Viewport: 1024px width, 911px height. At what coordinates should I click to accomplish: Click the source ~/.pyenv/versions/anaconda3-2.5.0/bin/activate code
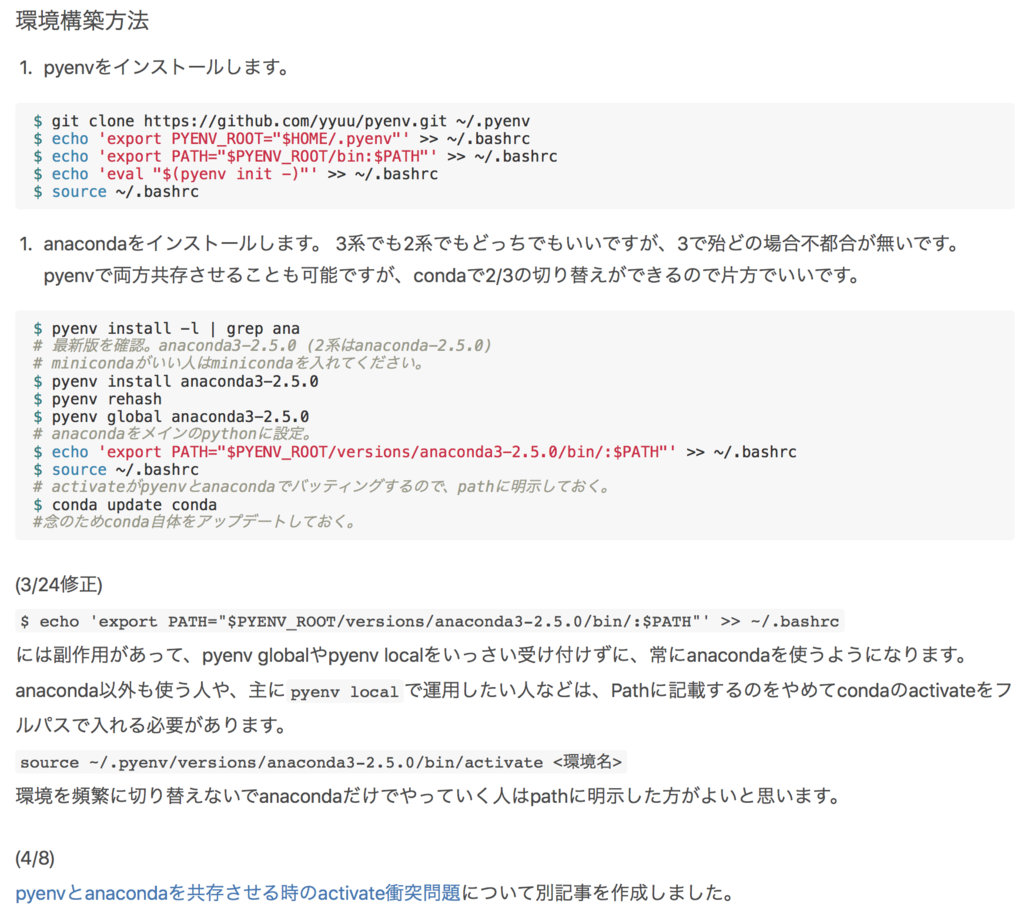(321, 762)
